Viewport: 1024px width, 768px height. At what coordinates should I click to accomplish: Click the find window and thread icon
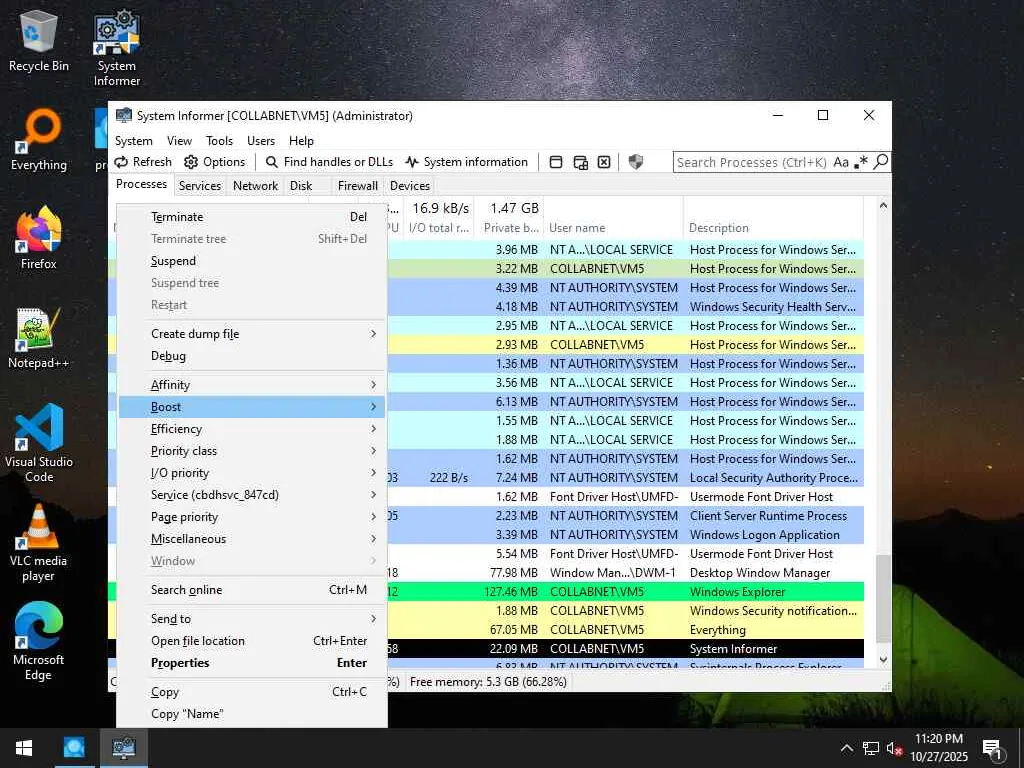[x=580, y=162]
